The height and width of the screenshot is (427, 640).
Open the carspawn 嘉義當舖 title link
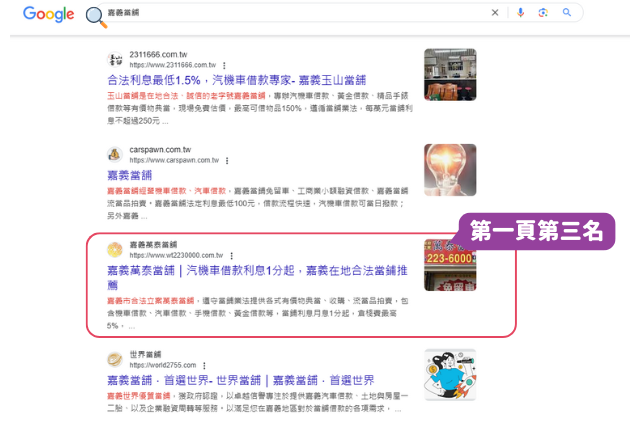point(129,176)
